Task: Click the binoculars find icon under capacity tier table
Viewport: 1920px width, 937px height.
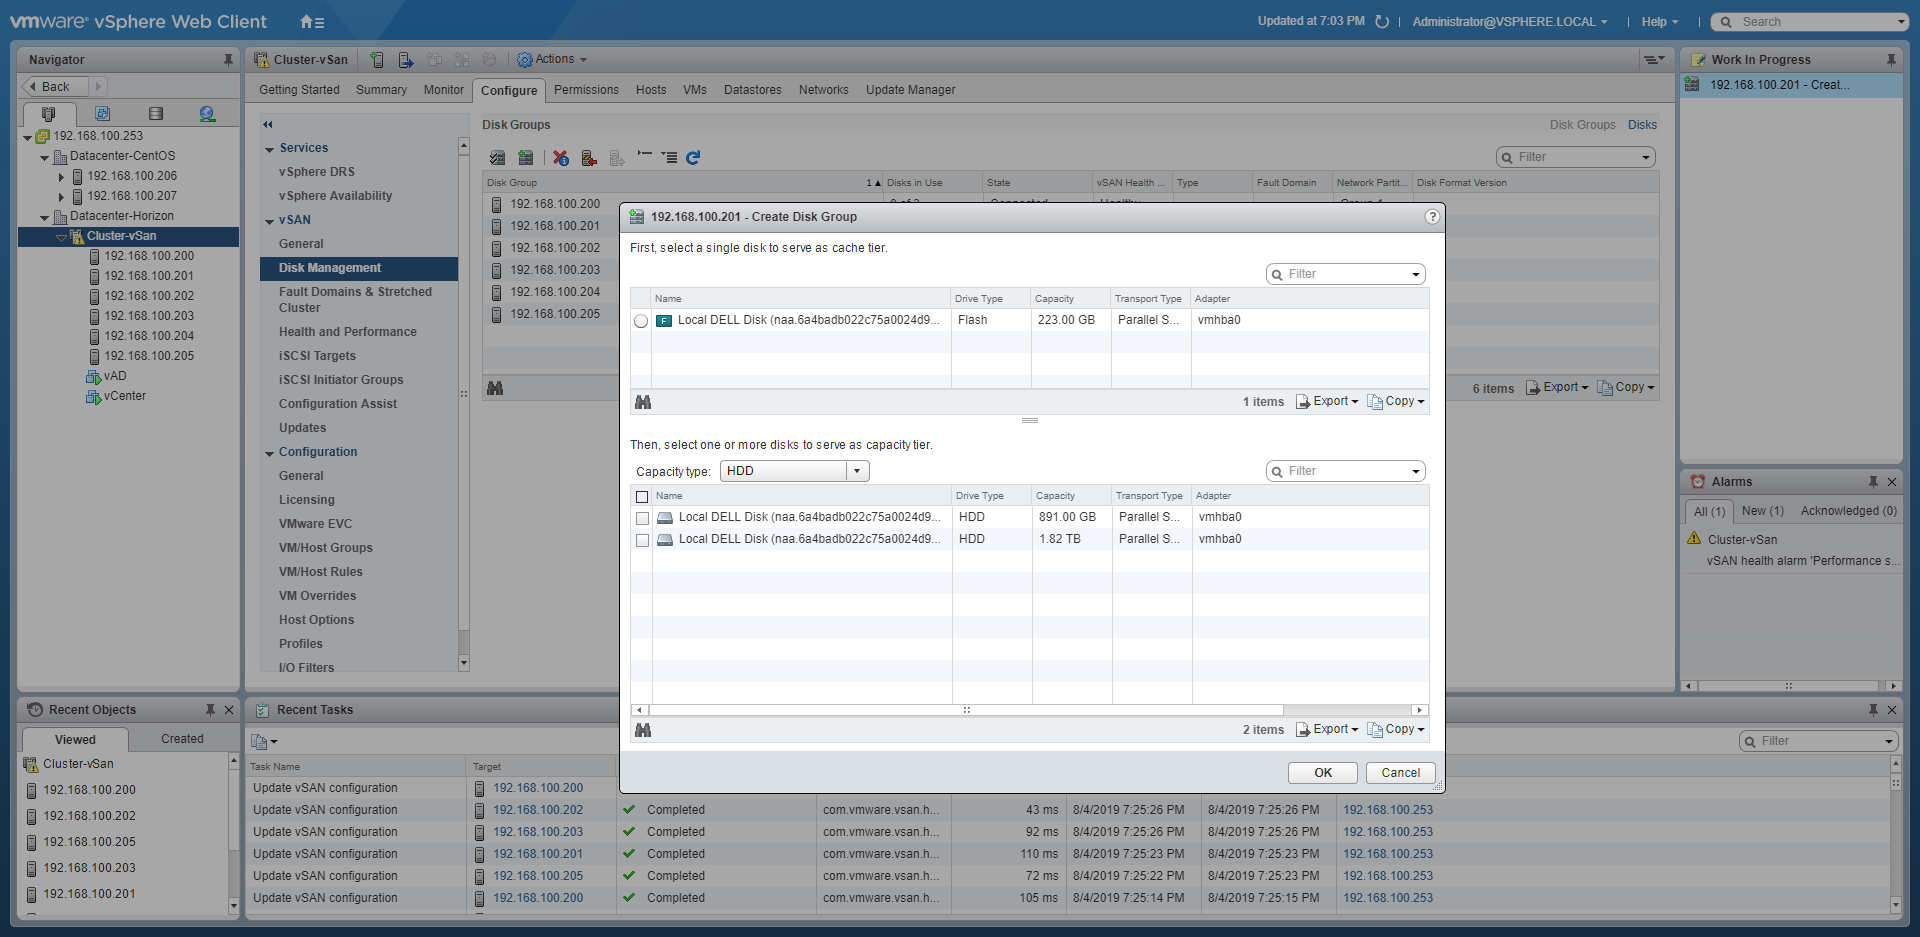Action: [643, 730]
